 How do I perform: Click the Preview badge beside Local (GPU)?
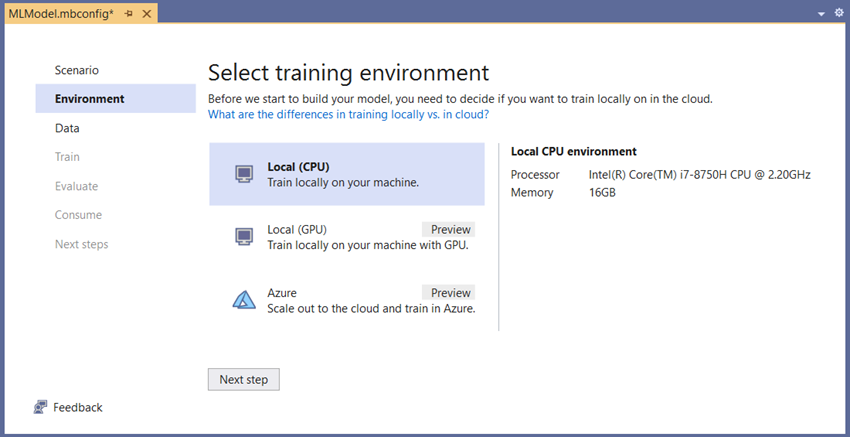click(x=448, y=229)
